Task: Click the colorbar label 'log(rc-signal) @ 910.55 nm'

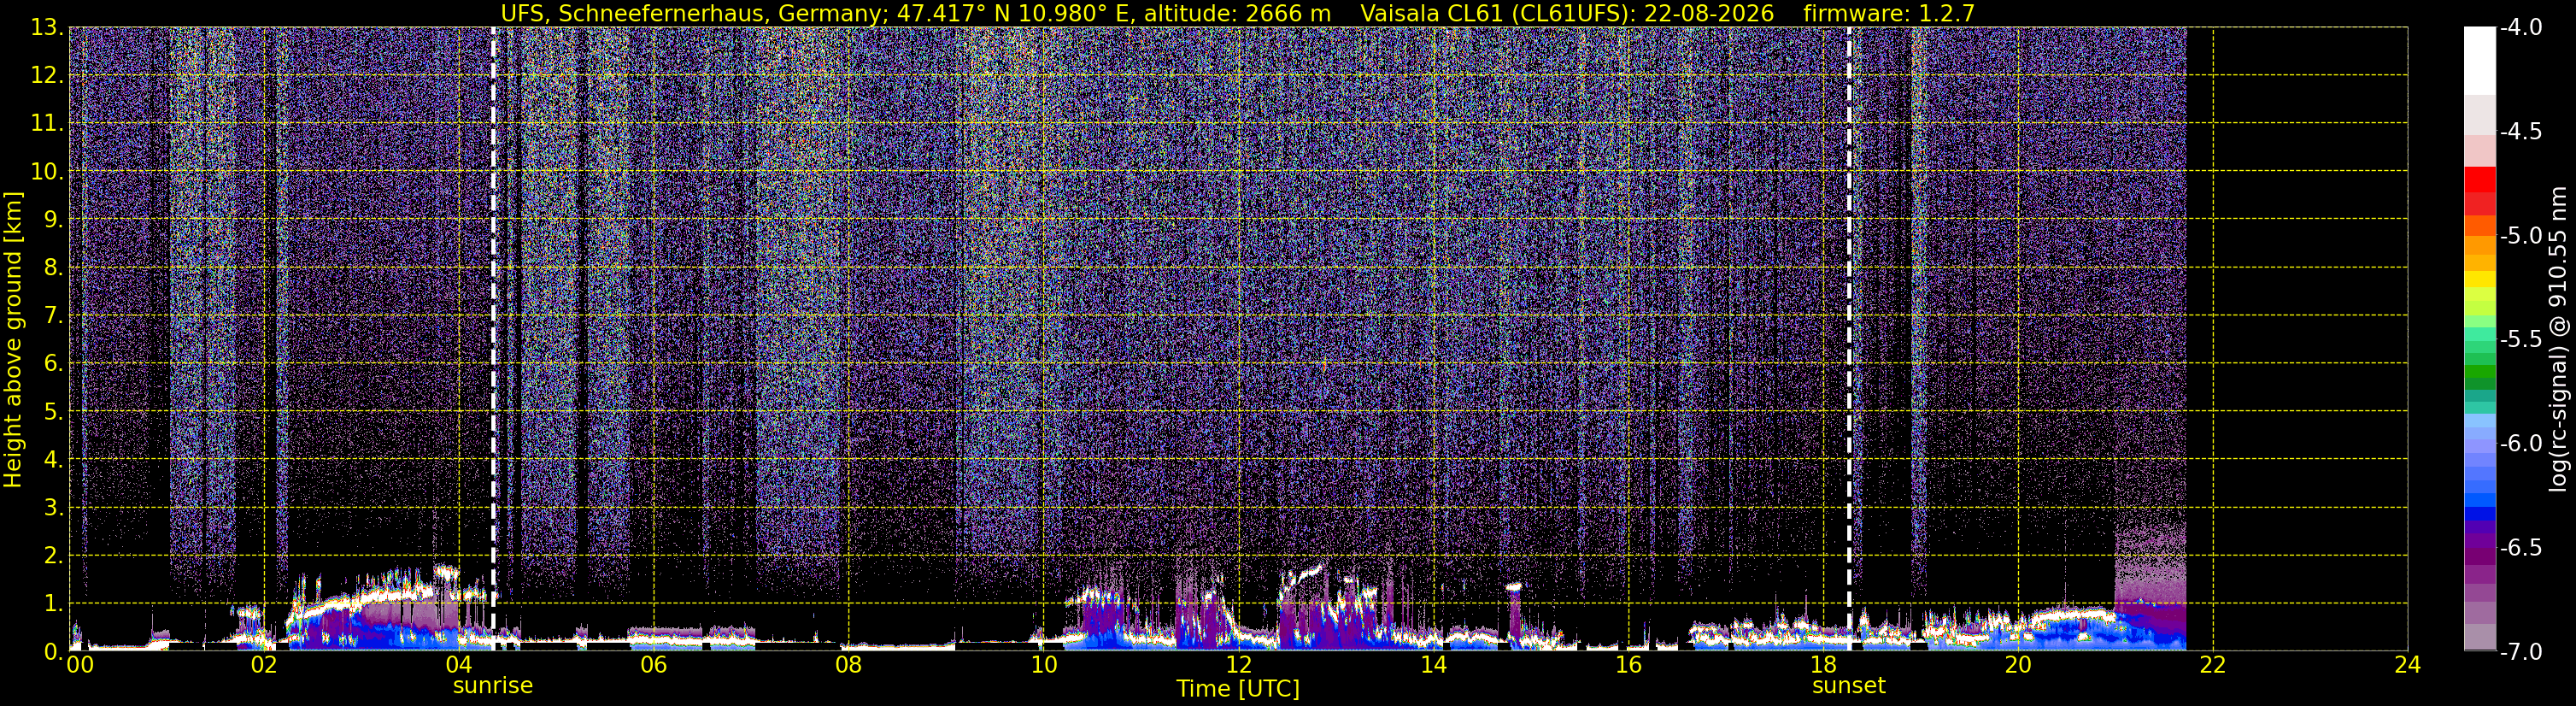Action: [x=2557, y=339]
